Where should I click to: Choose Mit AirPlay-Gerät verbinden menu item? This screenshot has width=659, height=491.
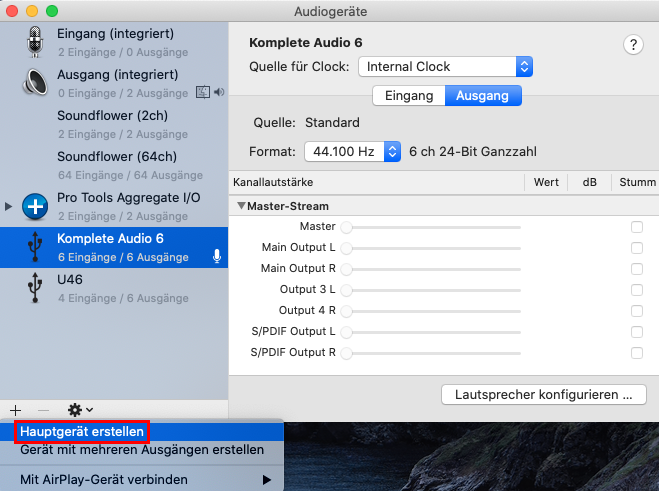[142, 480]
